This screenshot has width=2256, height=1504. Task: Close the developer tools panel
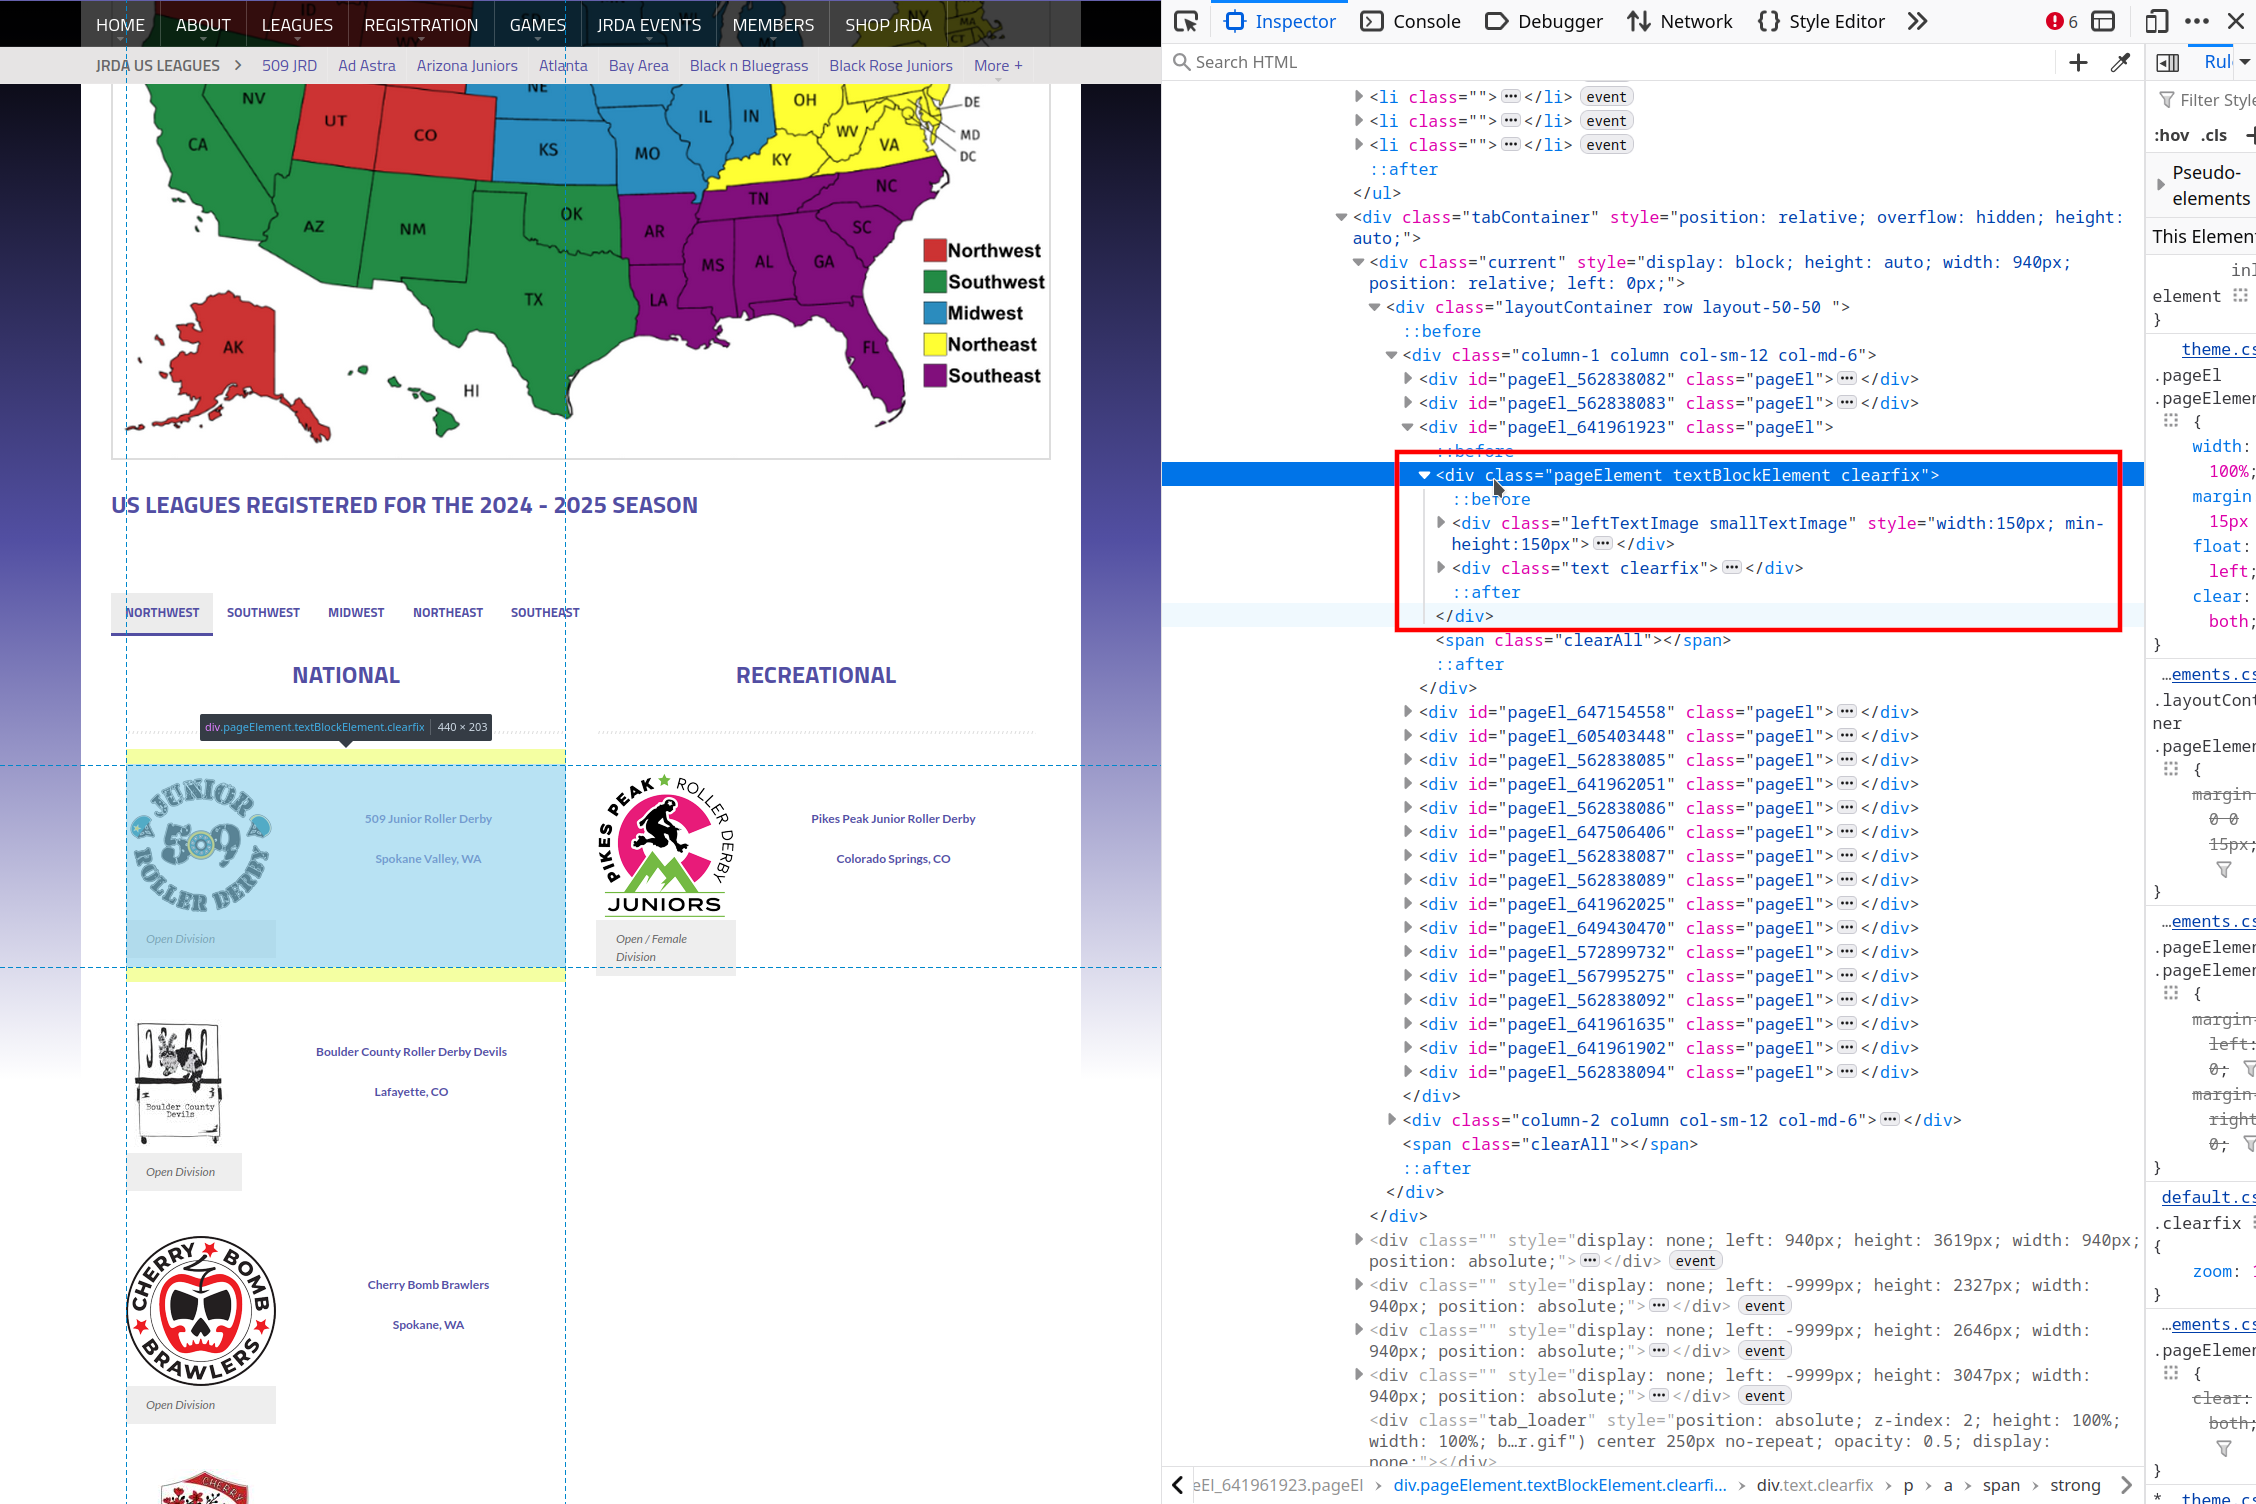(2237, 22)
